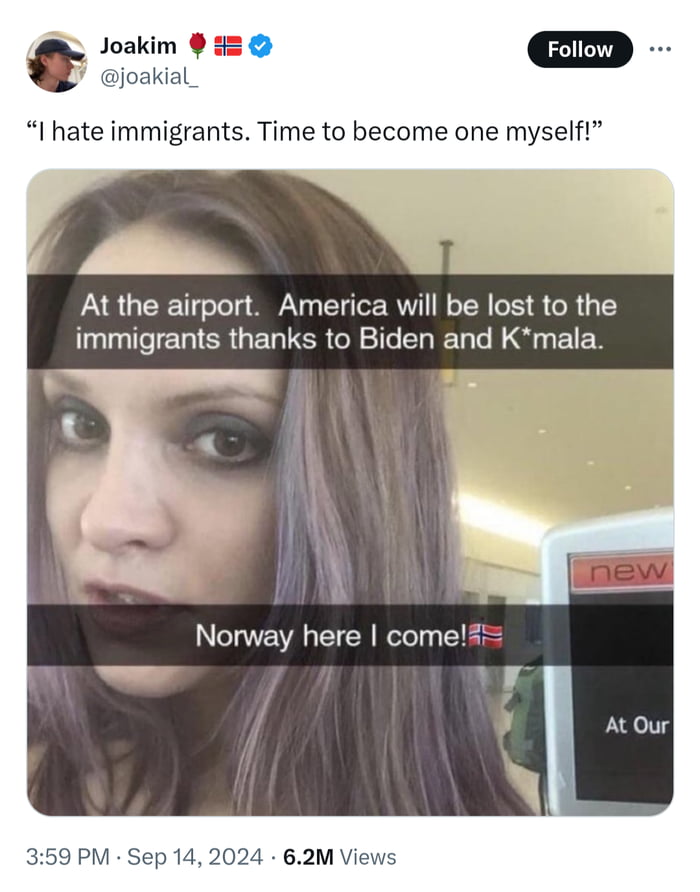Image resolution: width=700 pixels, height=892 pixels.
Task: Open the three-dot more options menu
Action: tap(660, 49)
